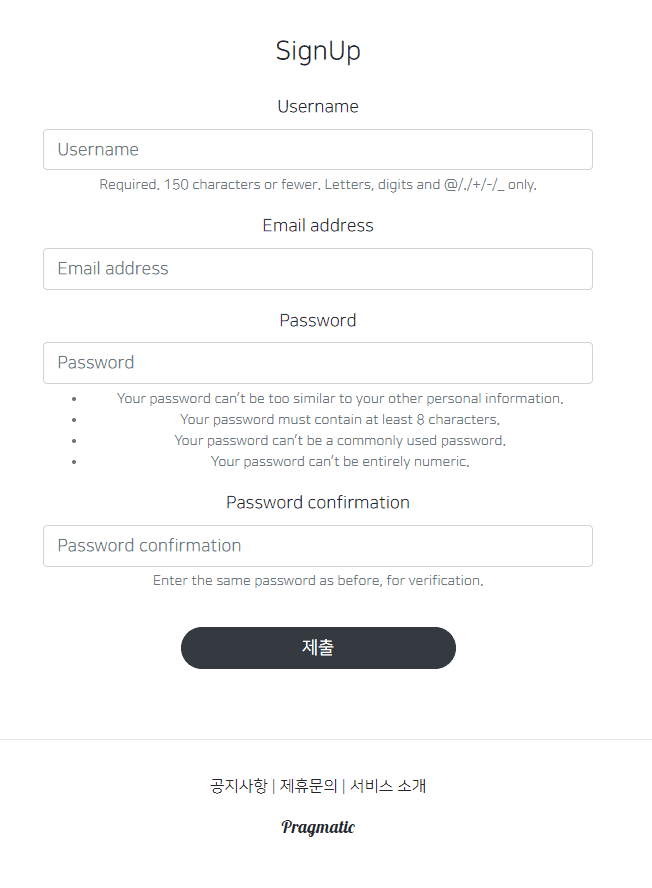The image size is (652, 888).
Task: Click the 'entirely numeric' password rule
Action: tap(340, 462)
